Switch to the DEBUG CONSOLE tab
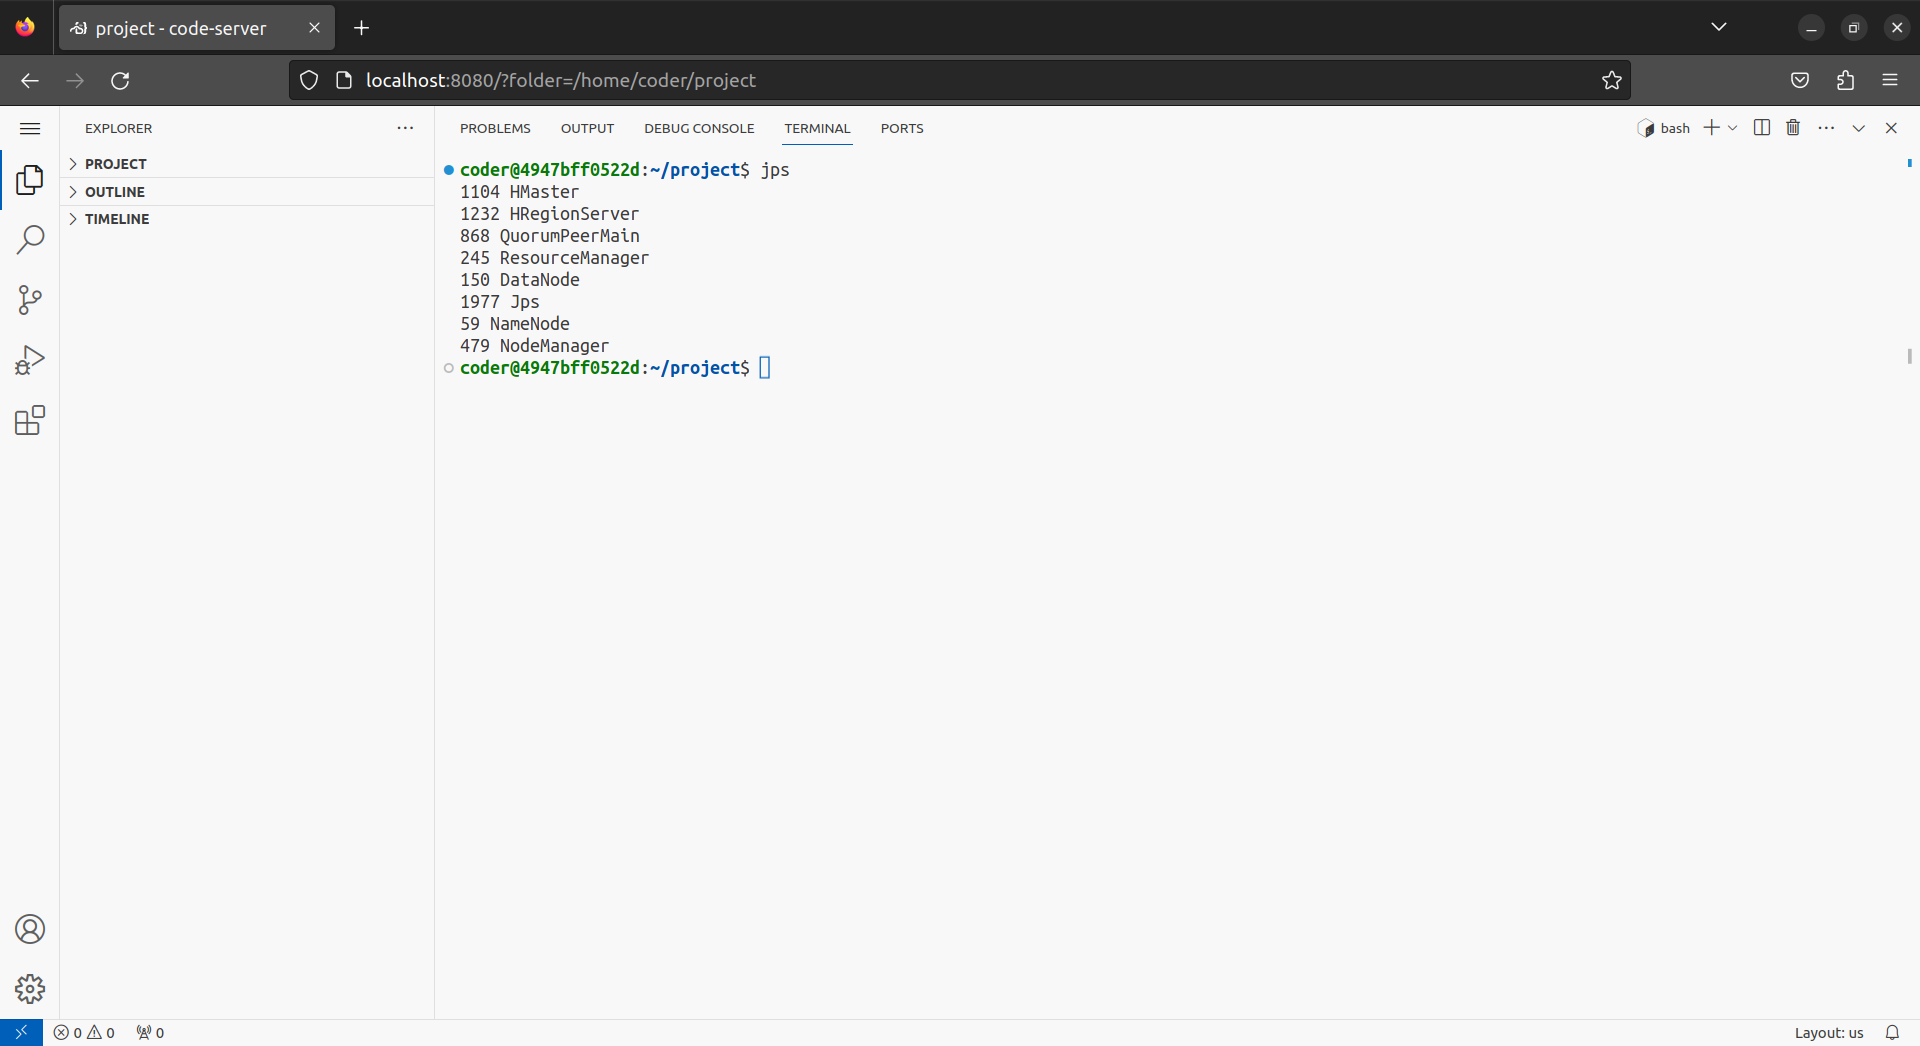This screenshot has height=1046, width=1920. [x=698, y=128]
